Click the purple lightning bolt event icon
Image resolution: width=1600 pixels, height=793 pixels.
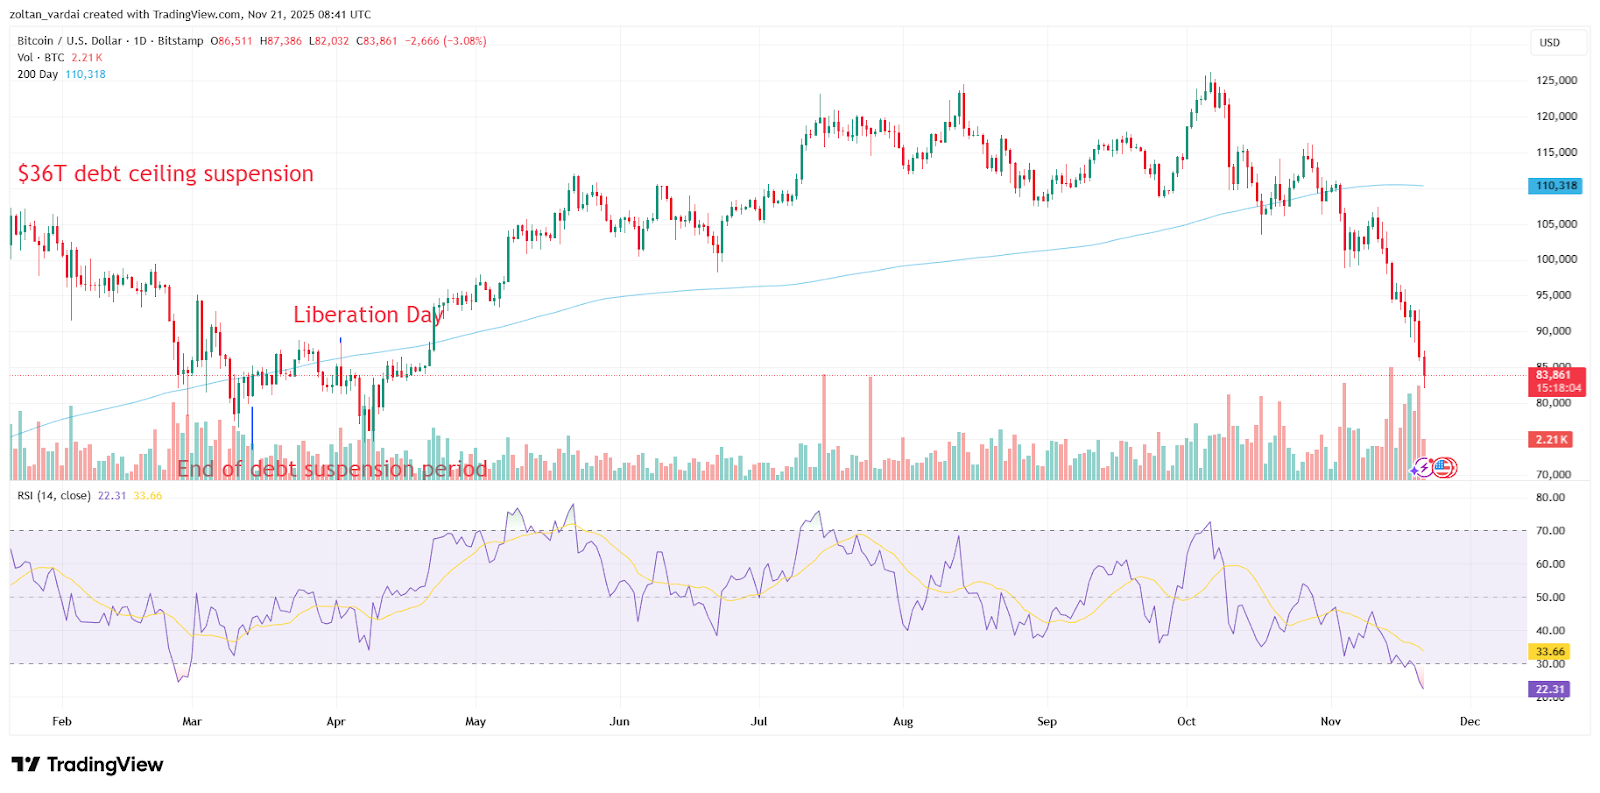(1422, 467)
